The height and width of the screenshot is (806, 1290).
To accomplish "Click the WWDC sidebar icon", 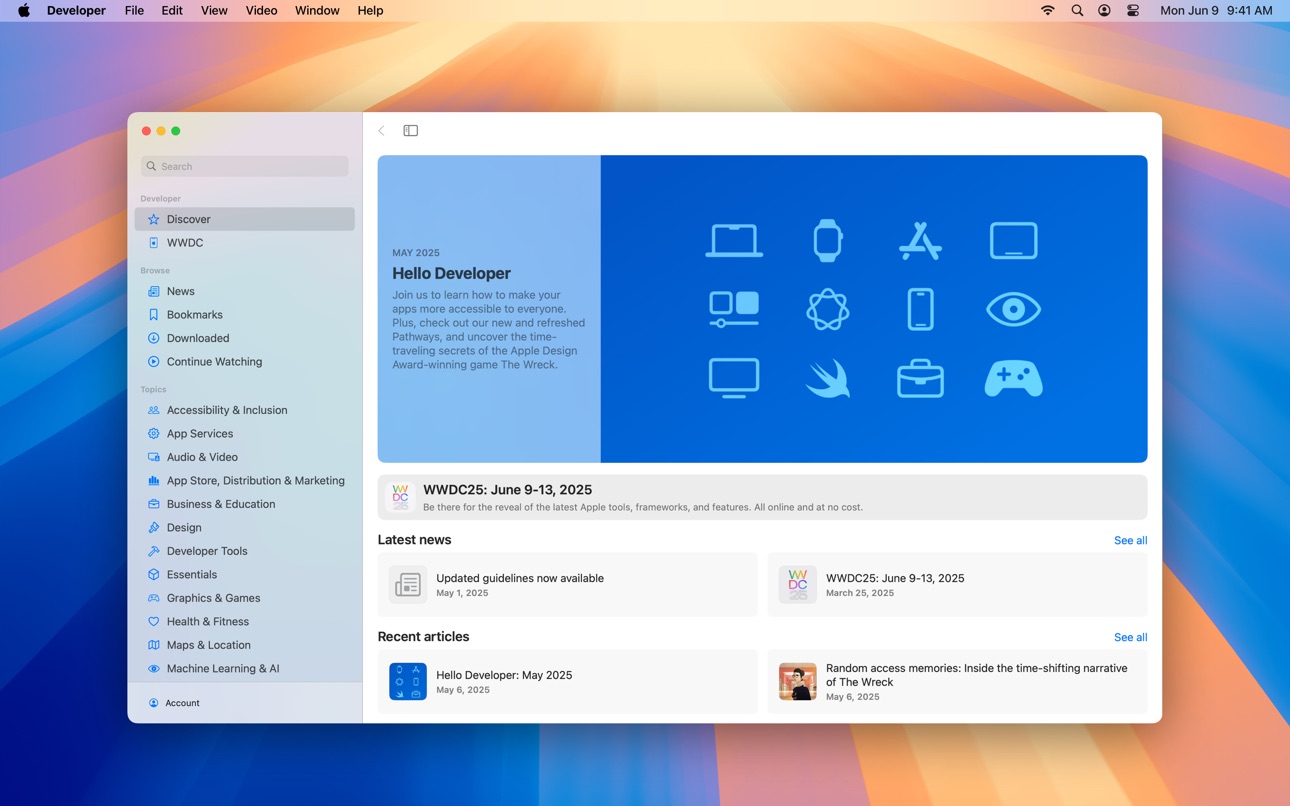I will coord(153,243).
